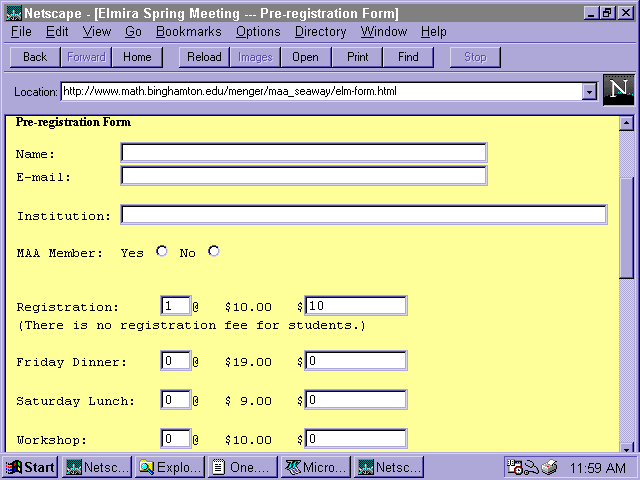The height and width of the screenshot is (480, 640).
Task: Click the Name input field
Action: pyautogui.click(x=304, y=153)
